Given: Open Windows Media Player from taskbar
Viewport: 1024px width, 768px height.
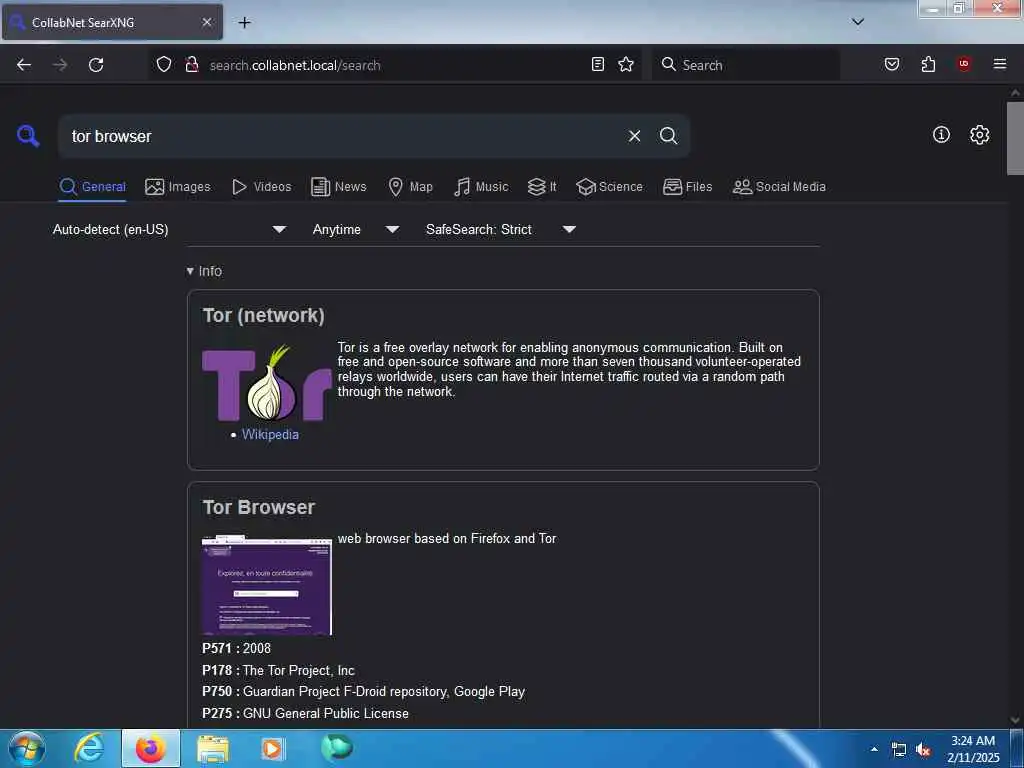Looking at the screenshot, I should coord(272,748).
